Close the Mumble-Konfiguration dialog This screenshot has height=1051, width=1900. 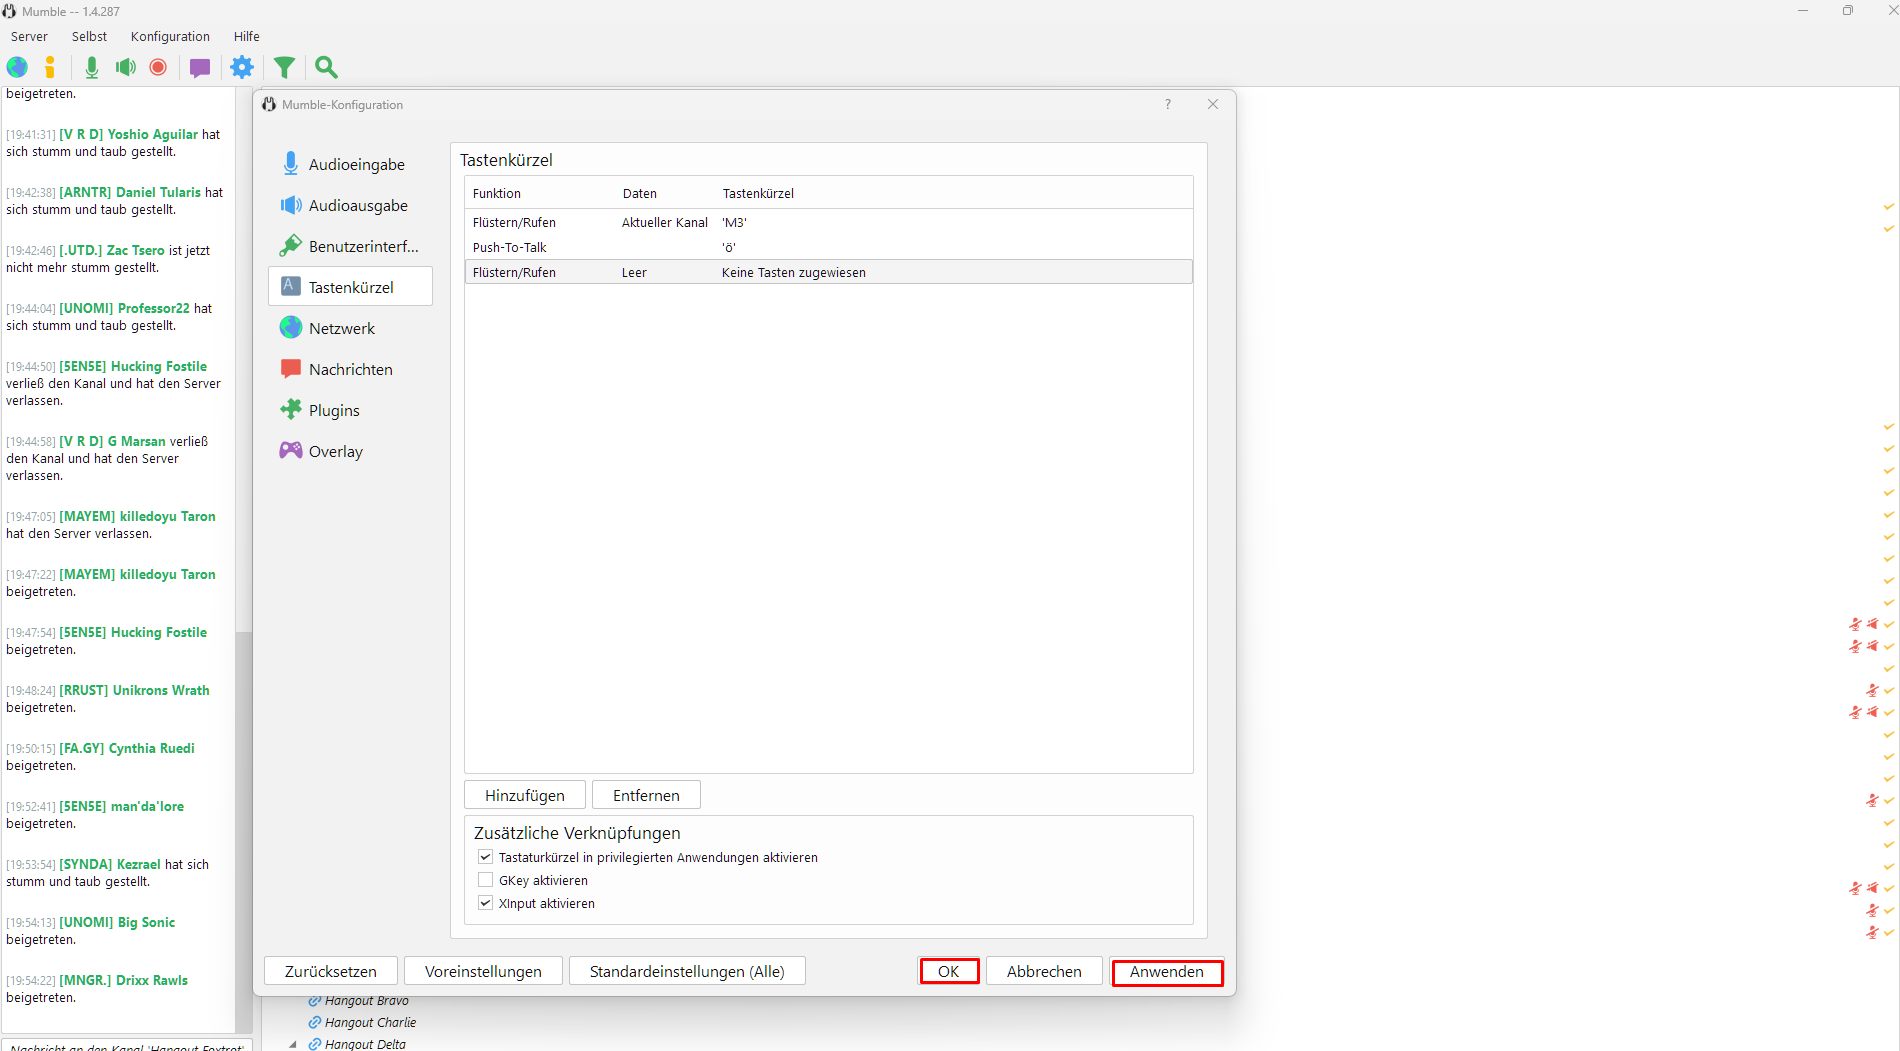tap(1213, 104)
